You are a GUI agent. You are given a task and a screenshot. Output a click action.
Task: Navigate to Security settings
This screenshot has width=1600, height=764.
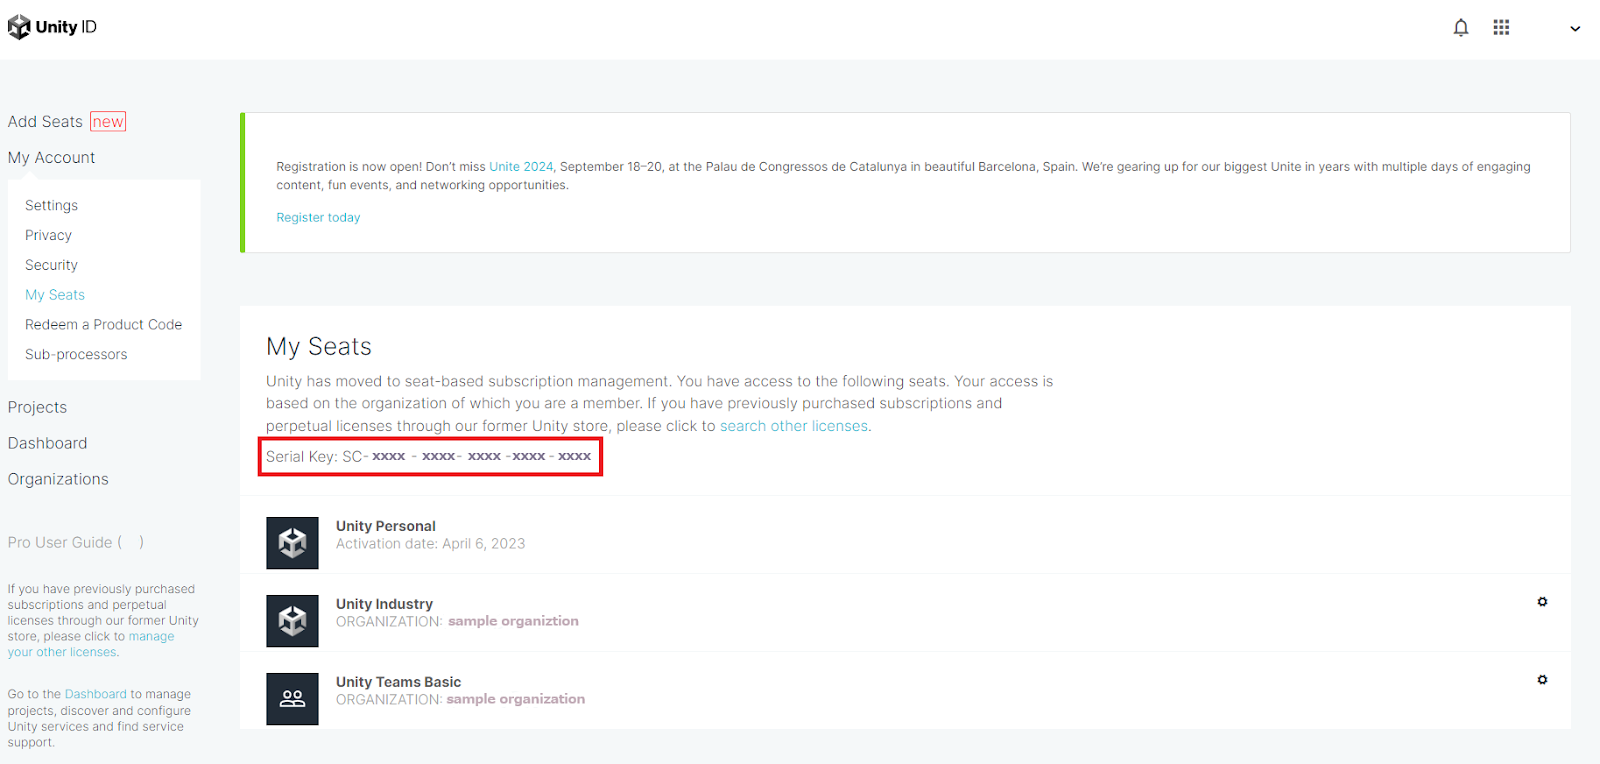point(52,265)
